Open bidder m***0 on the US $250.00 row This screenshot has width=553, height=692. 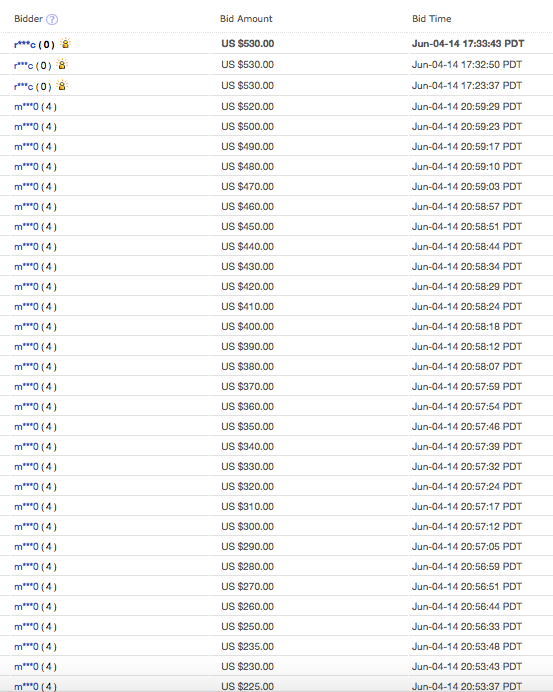pyautogui.click(x=26, y=627)
